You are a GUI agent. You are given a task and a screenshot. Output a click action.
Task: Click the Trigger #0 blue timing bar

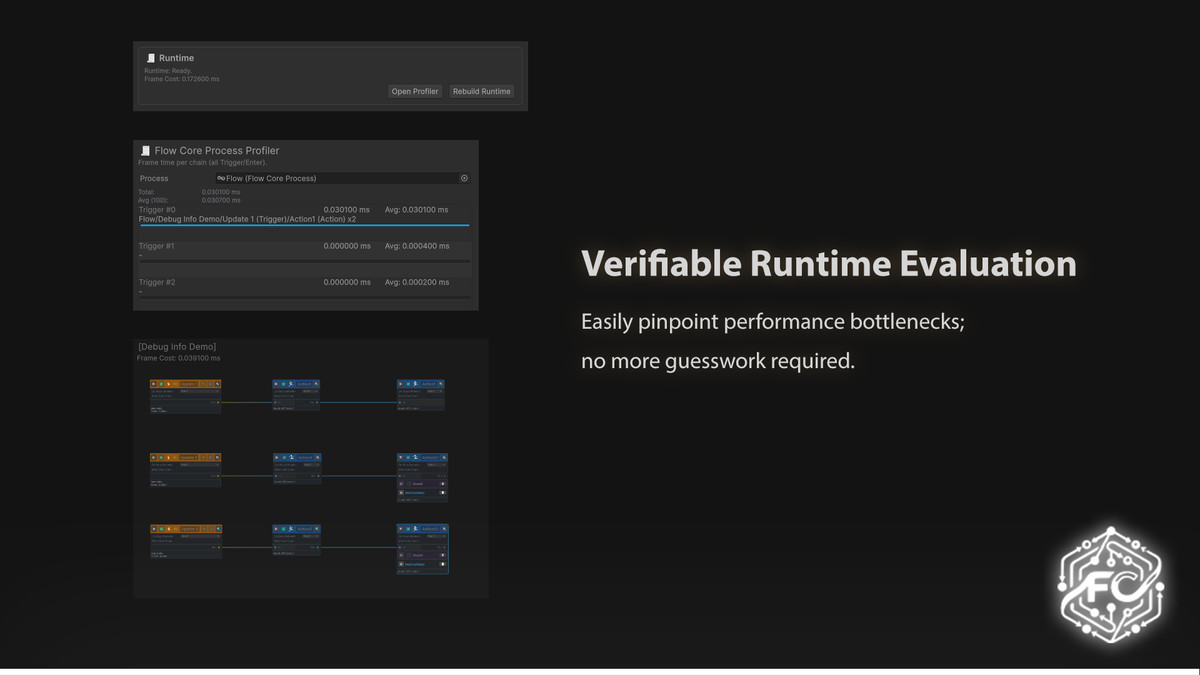click(x=304, y=226)
